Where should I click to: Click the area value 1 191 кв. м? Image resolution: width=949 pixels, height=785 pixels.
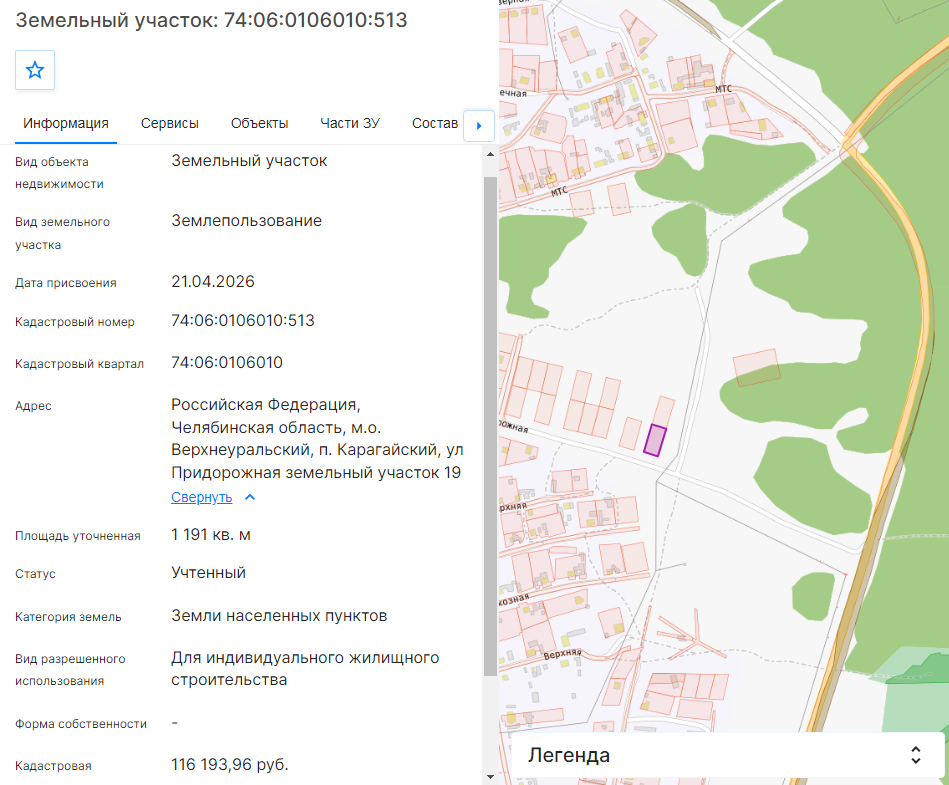pos(211,535)
